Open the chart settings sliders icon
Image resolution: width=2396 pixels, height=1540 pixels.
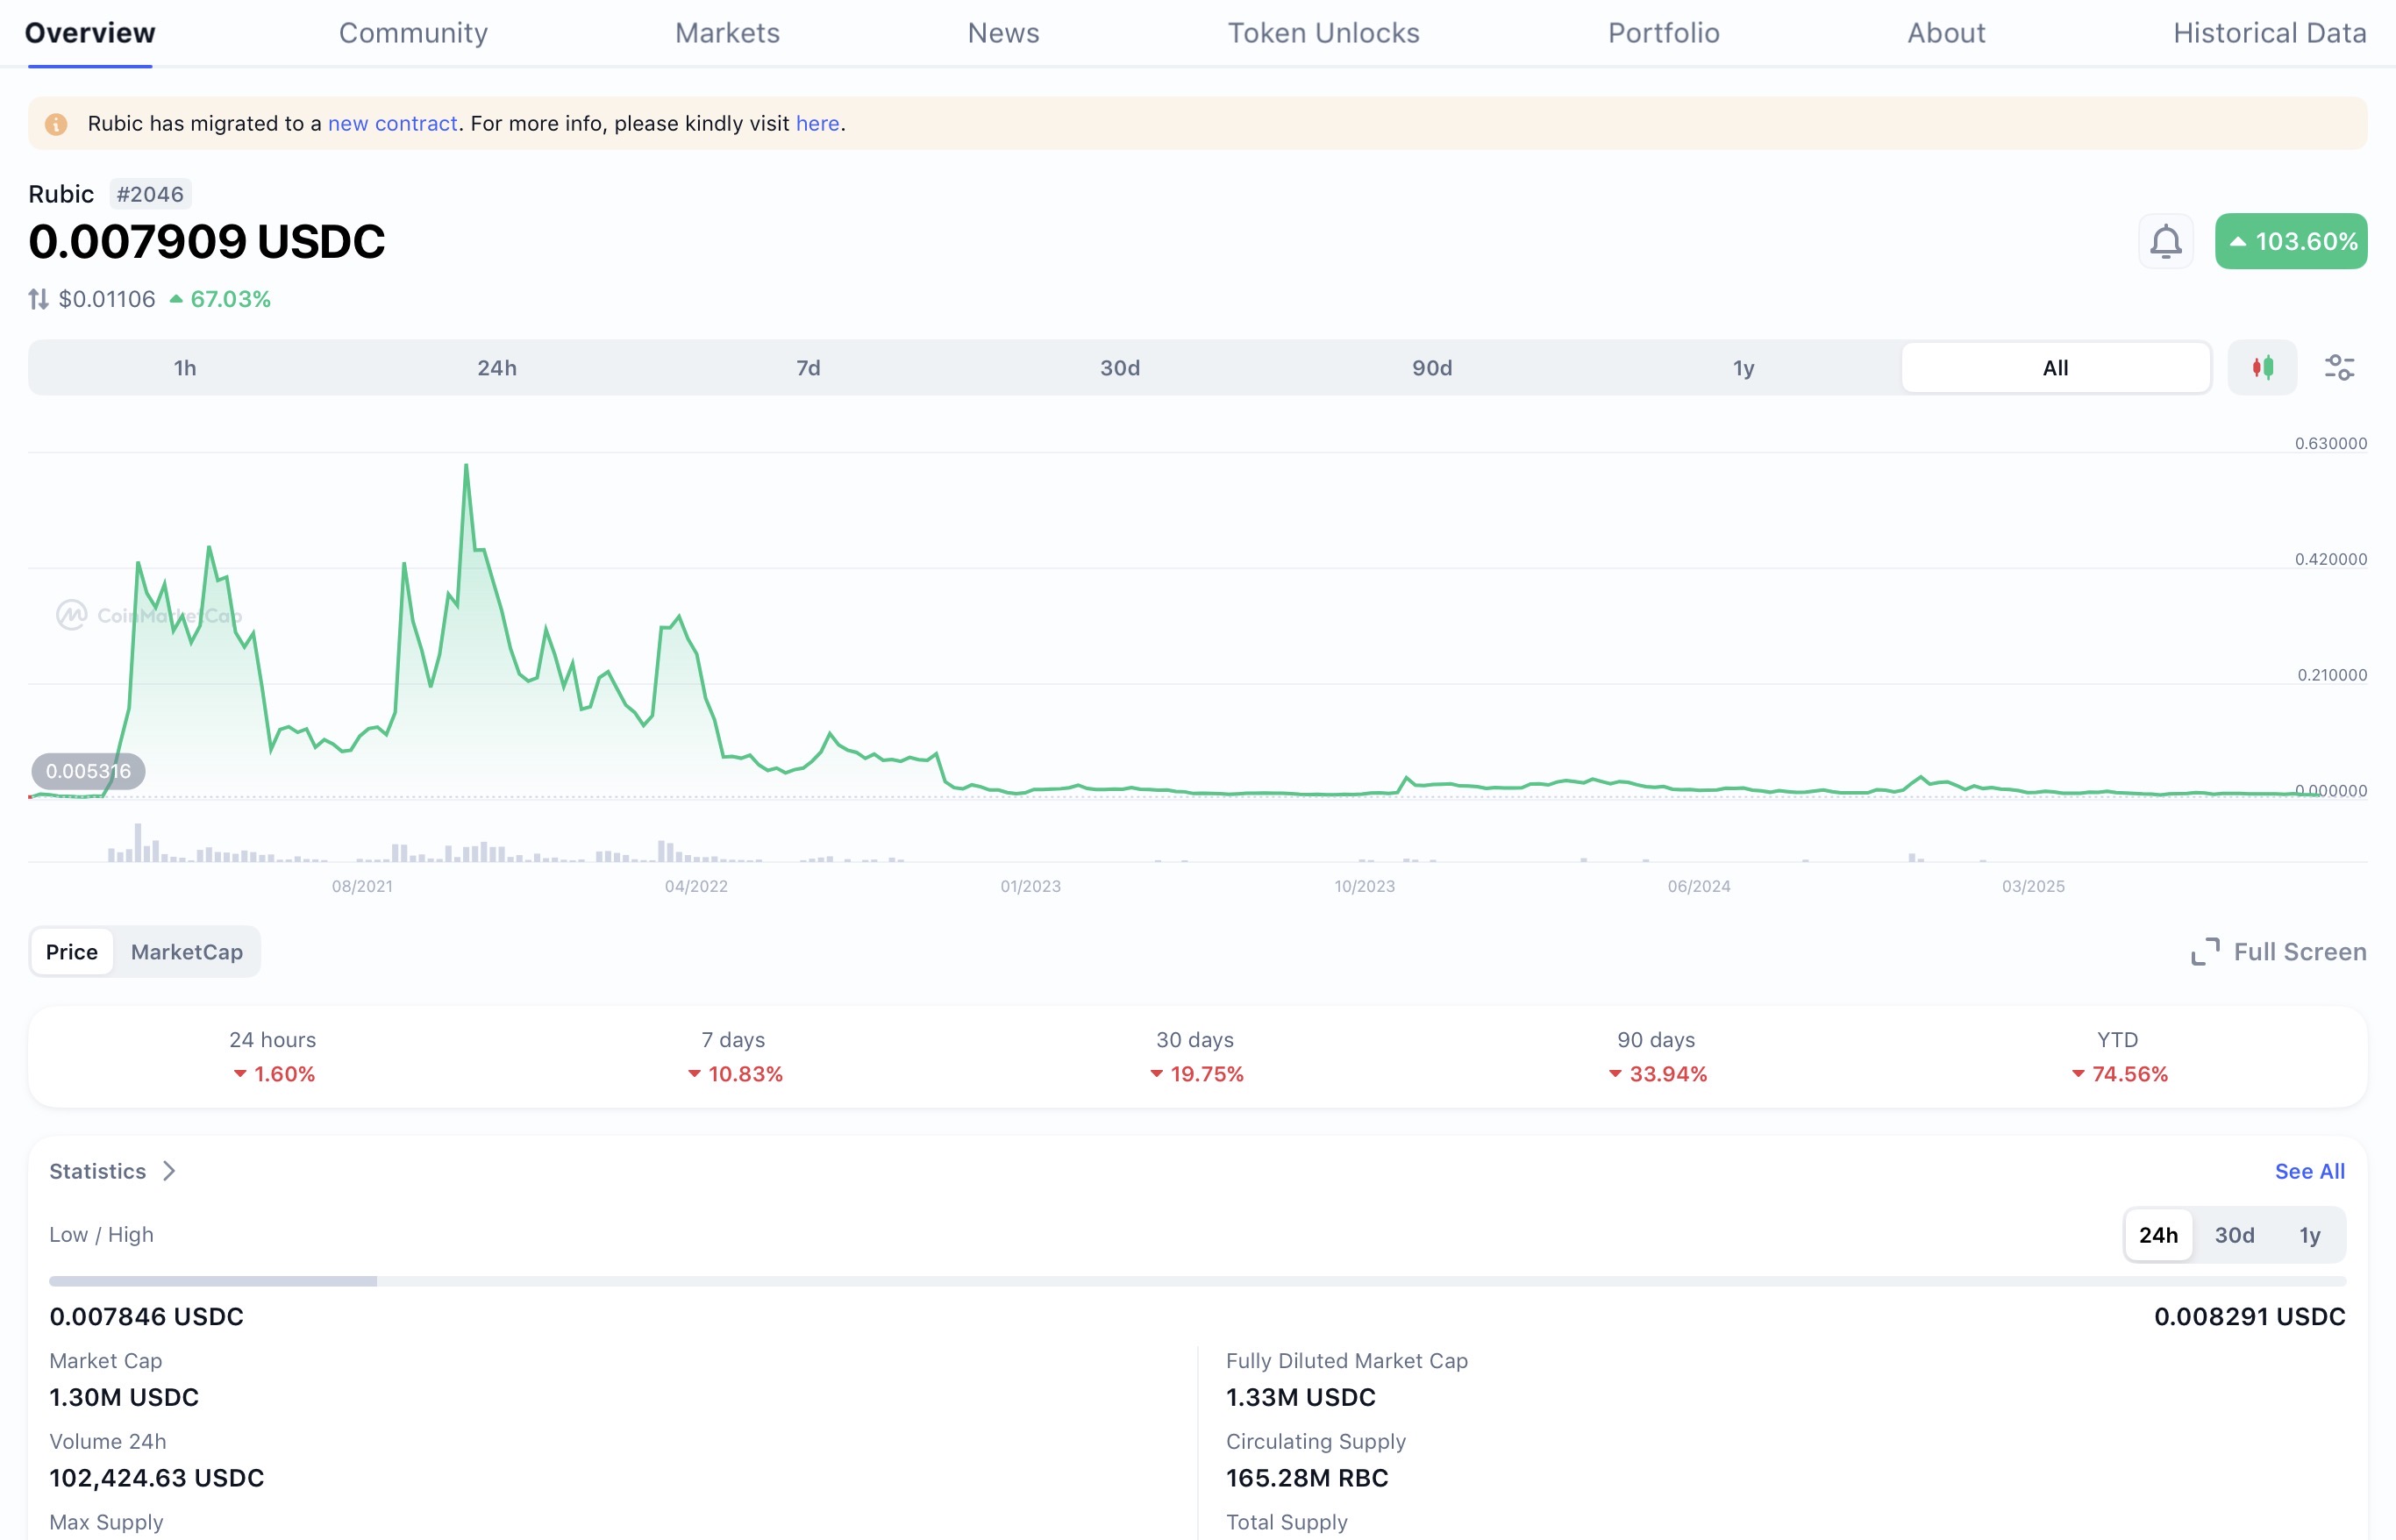pos(2339,367)
